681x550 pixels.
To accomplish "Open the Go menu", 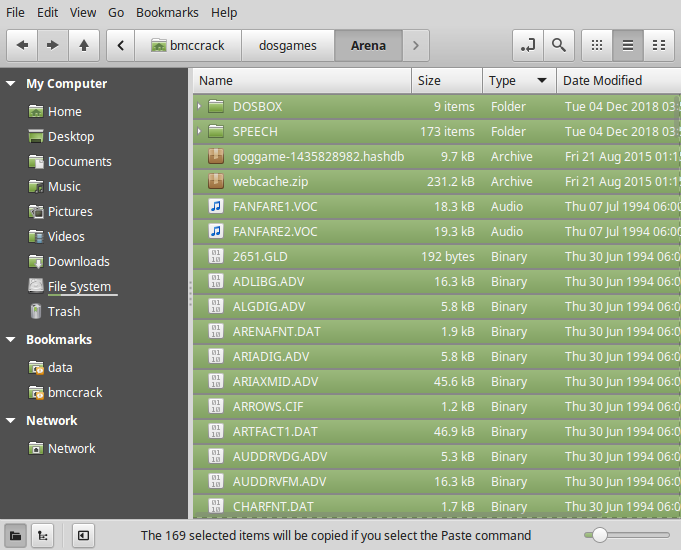I will 116,13.
